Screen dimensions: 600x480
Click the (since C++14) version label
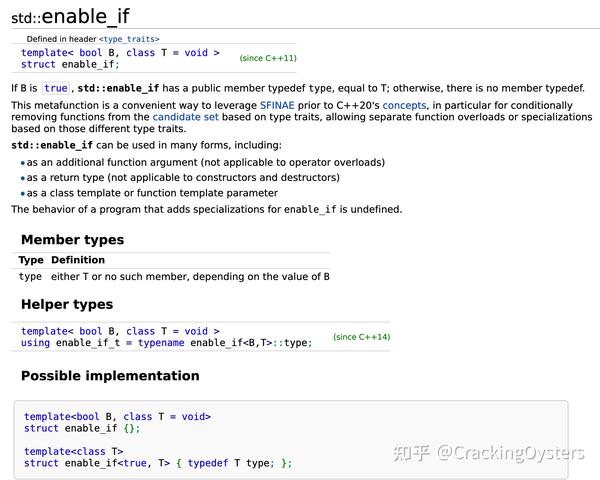361,337
